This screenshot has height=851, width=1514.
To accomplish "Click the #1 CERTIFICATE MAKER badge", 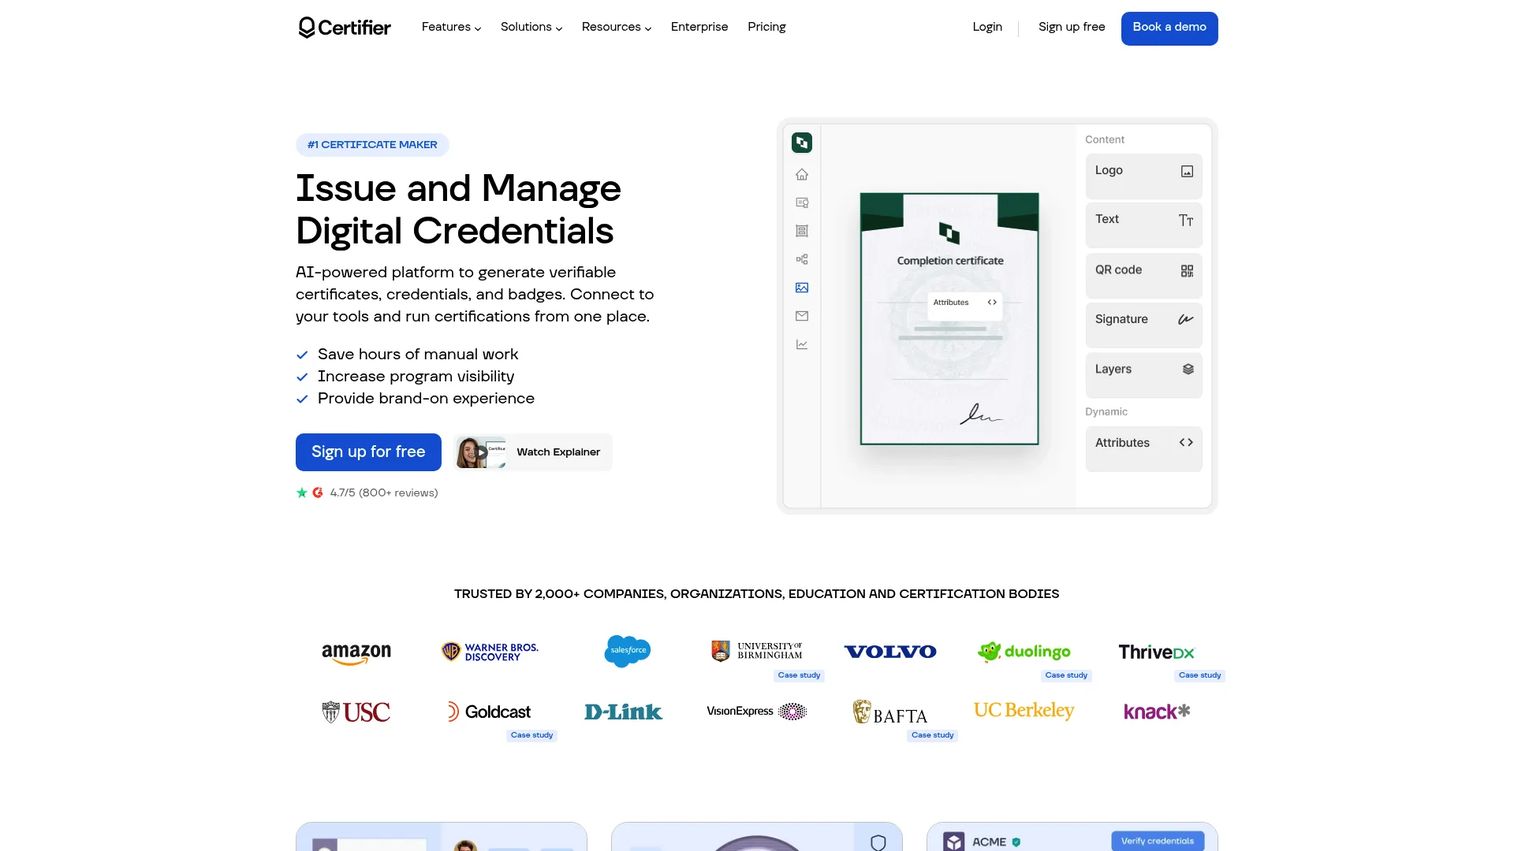I will click(372, 145).
